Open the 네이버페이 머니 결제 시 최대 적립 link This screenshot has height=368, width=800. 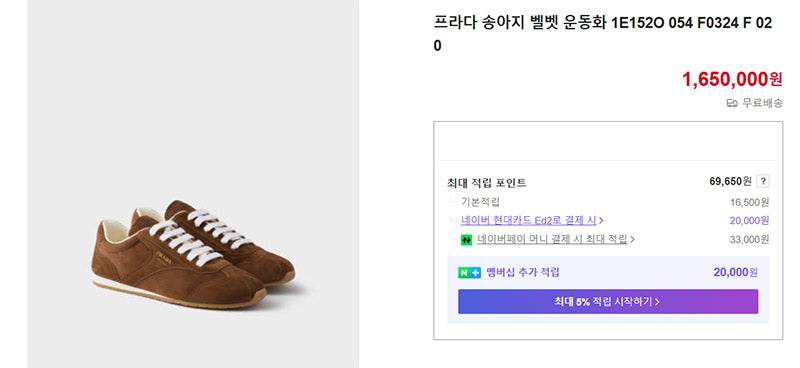[552, 239]
